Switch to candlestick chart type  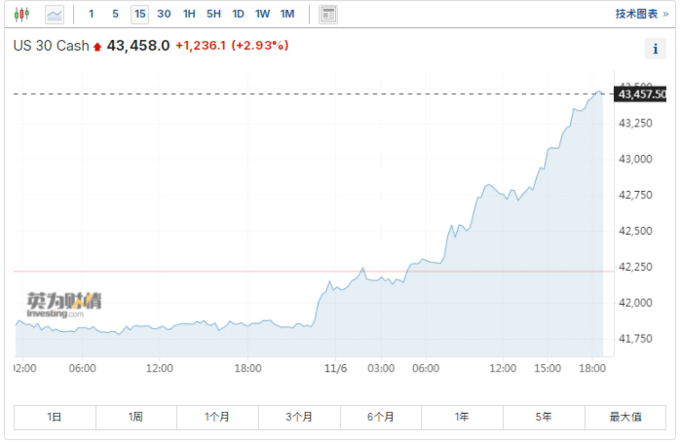click(22, 15)
